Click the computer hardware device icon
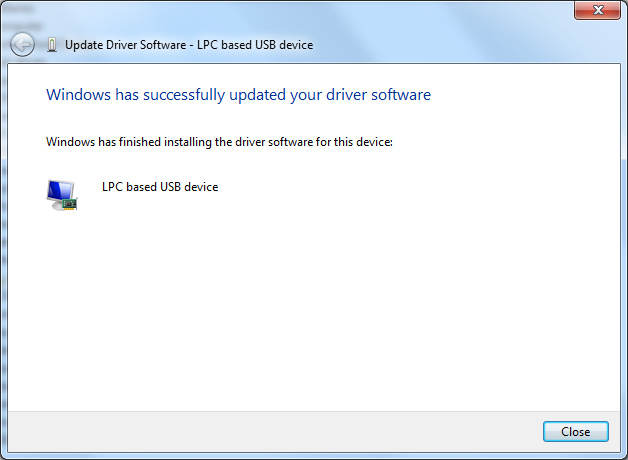The width and height of the screenshot is (628, 460). (62, 195)
